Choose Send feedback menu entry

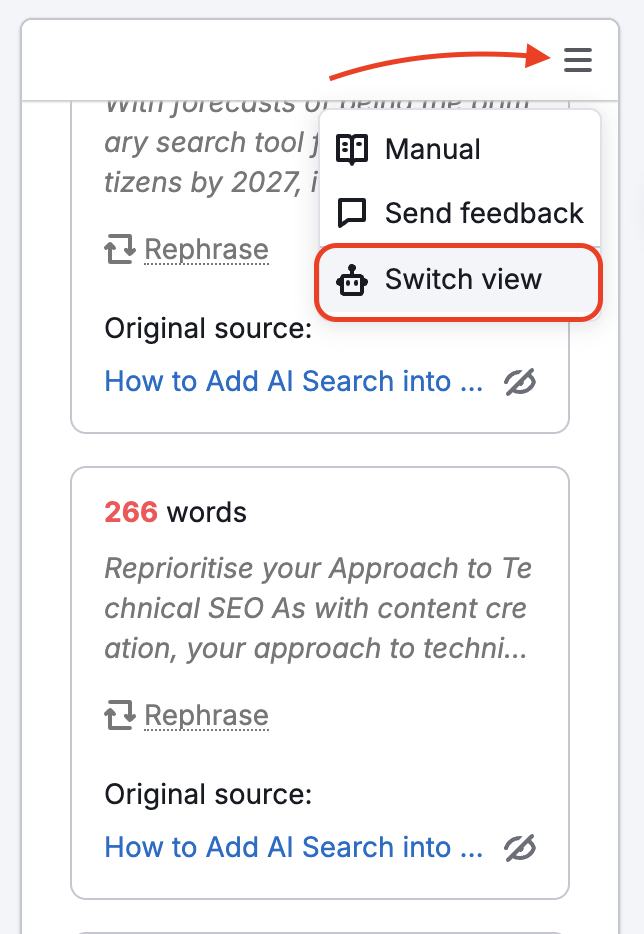(484, 213)
